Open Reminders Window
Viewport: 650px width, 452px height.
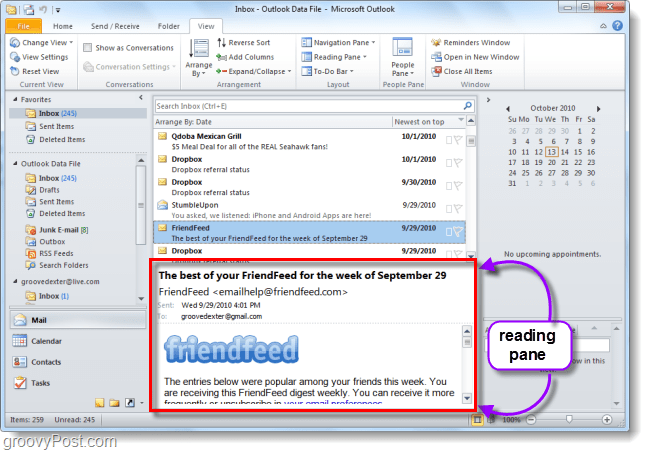(x=471, y=43)
